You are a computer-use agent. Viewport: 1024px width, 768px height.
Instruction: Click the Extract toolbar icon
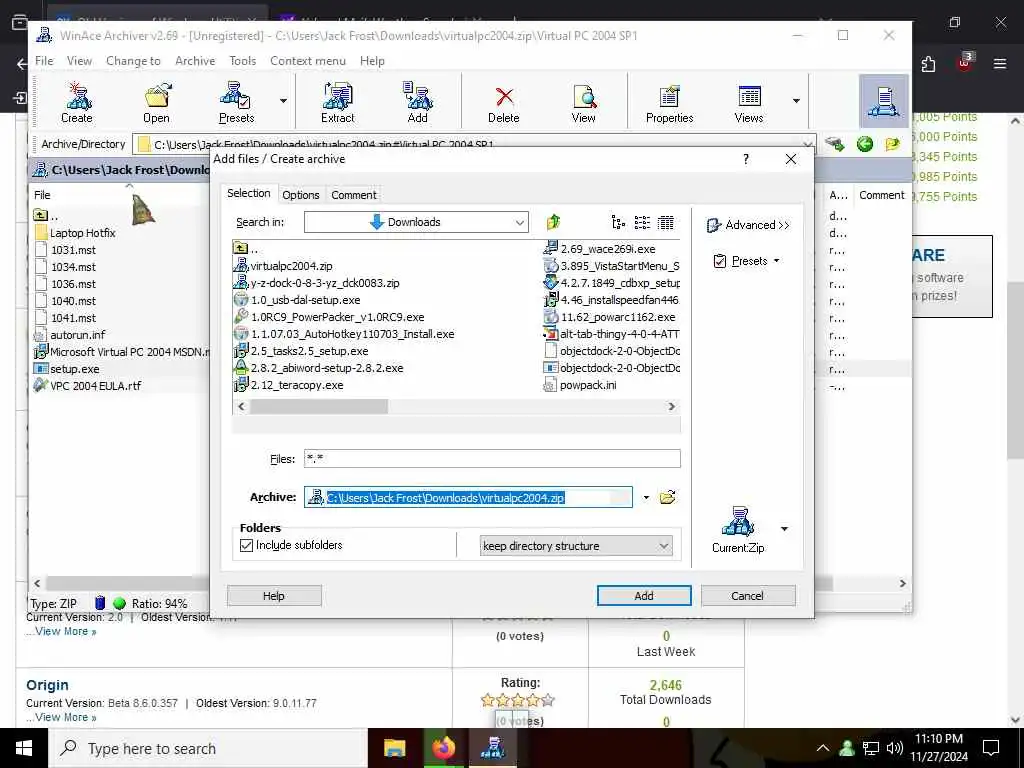pos(338,102)
